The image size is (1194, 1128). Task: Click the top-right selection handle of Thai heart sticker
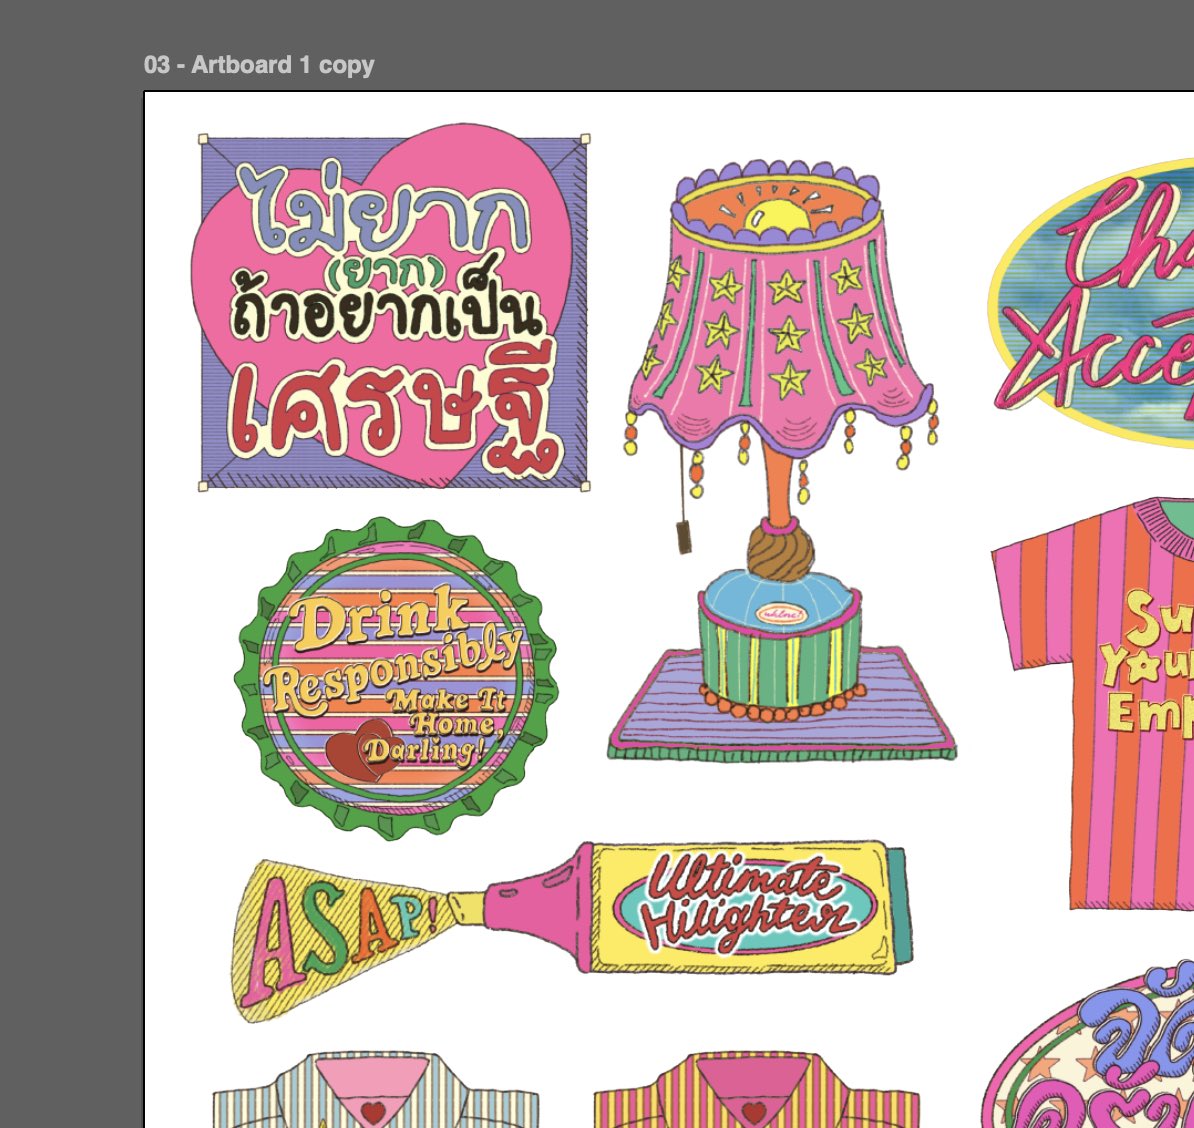click(x=585, y=139)
